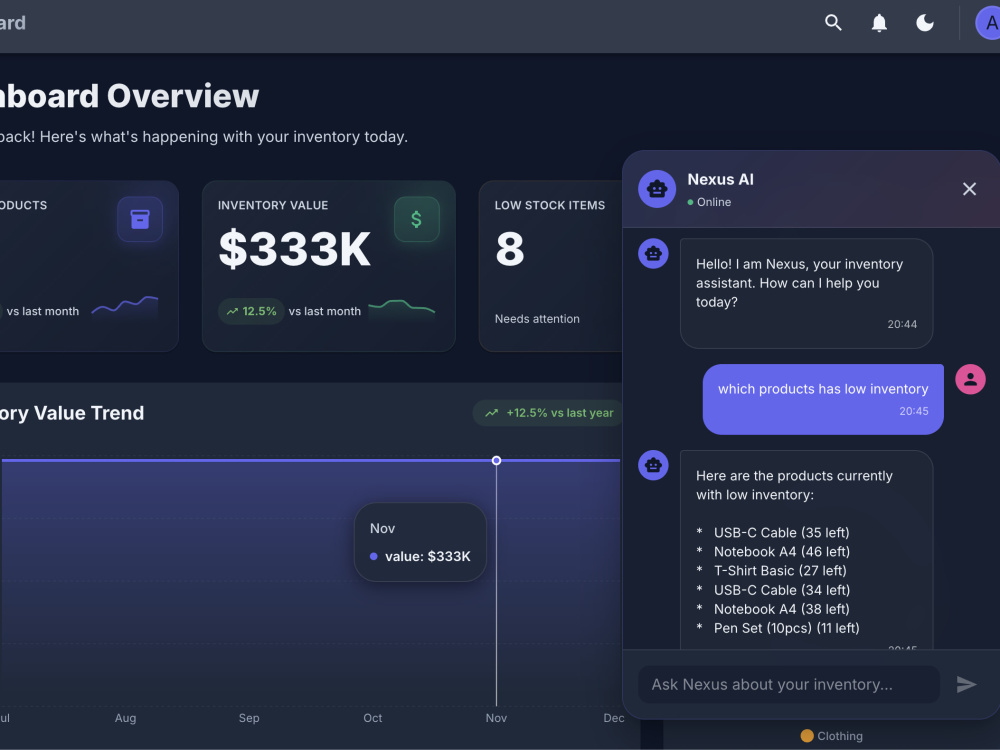The width and height of the screenshot is (1000, 750).
Task: Click the 'which products has low inventory' message
Action: [823, 399]
